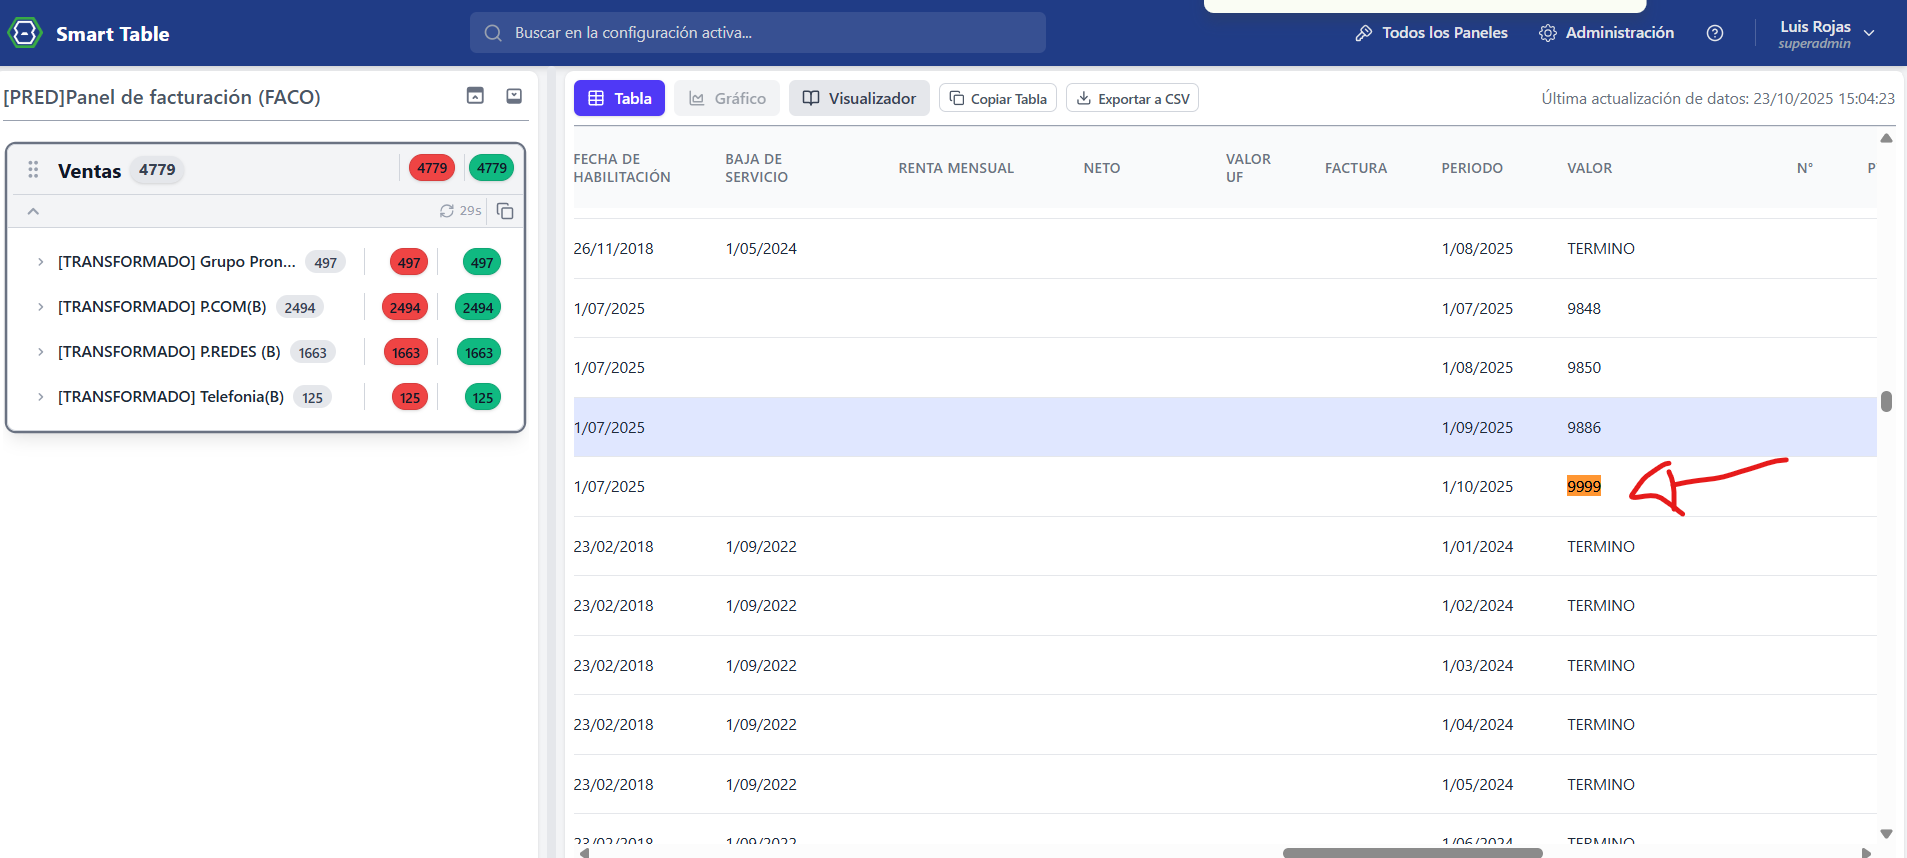Click the expand-all panels icon

pos(514,96)
